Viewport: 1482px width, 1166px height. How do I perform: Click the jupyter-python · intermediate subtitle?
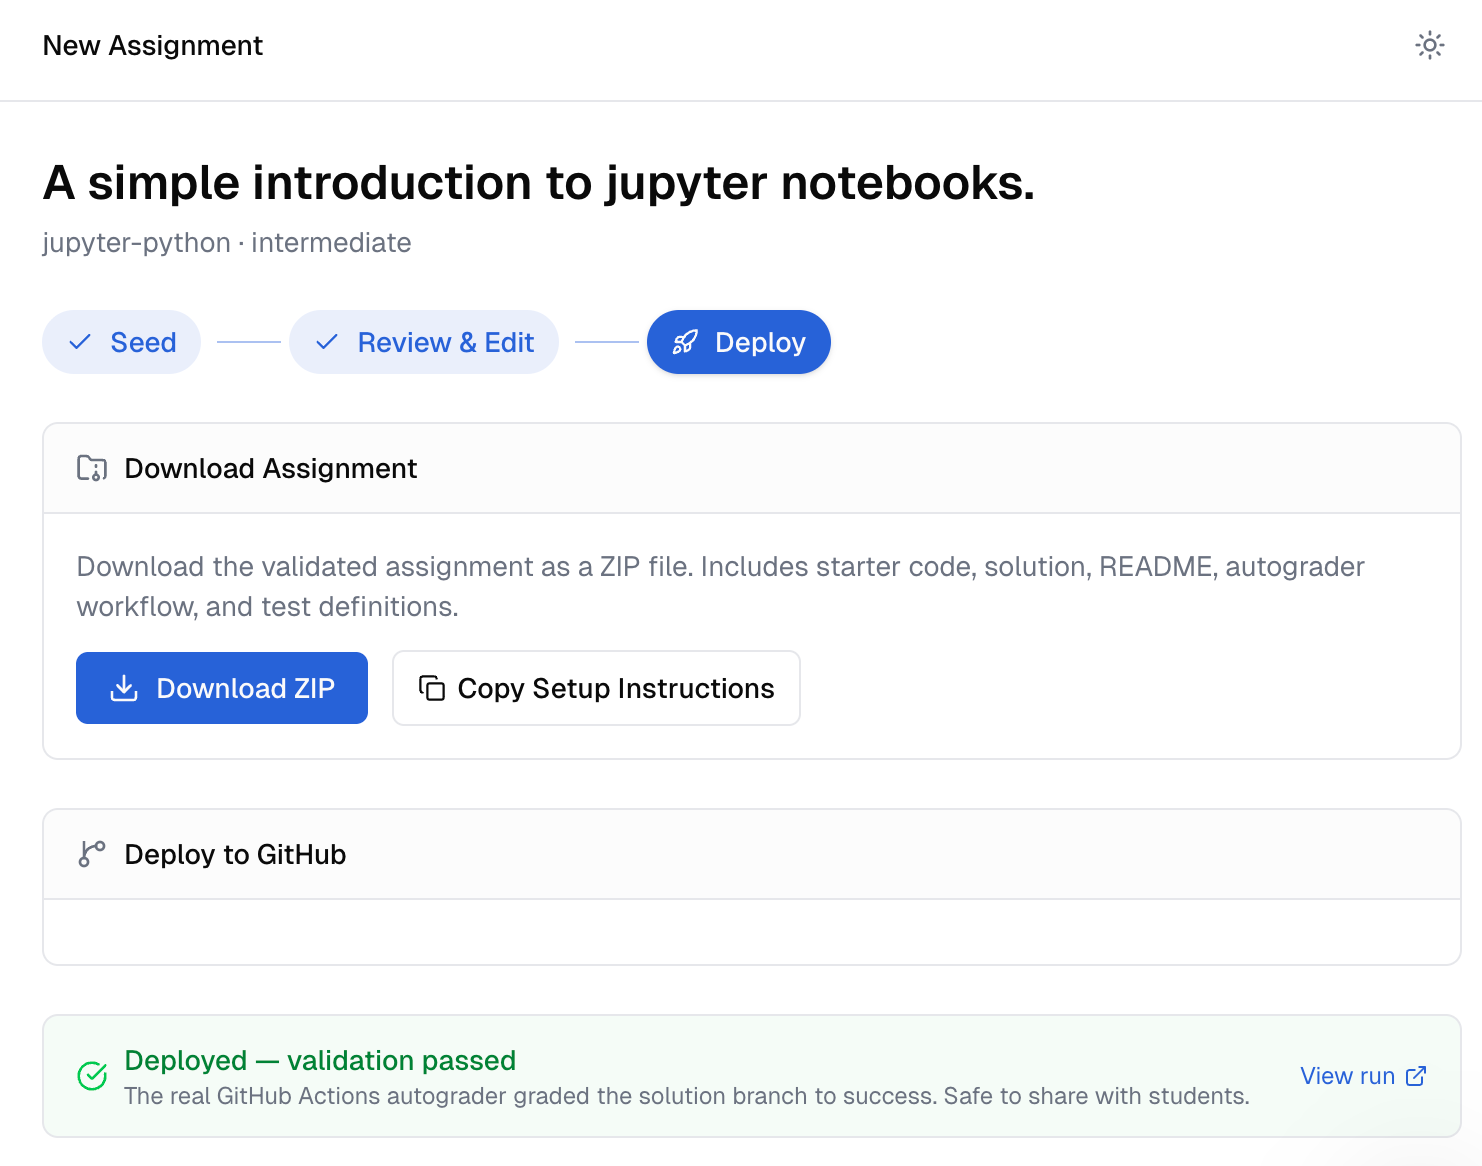click(x=227, y=243)
